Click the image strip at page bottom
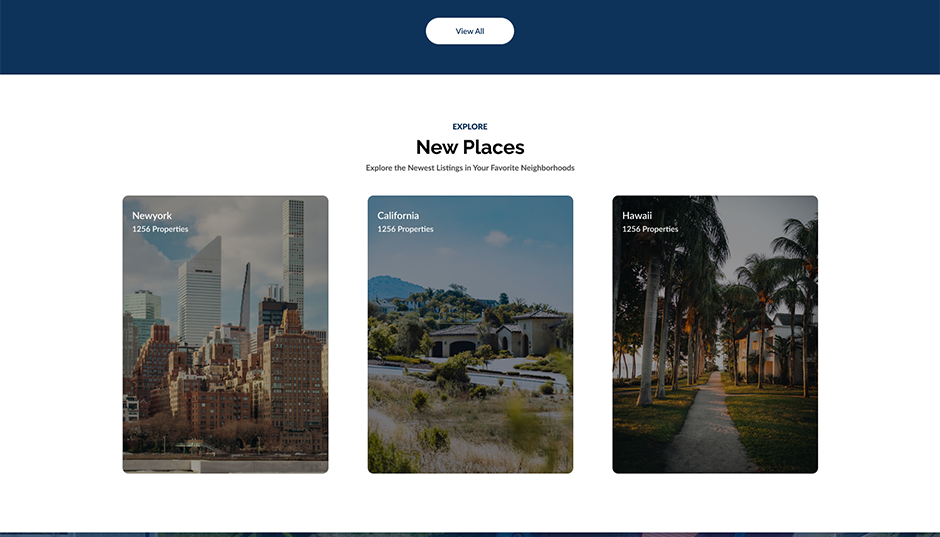This screenshot has width=940, height=537. coord(469,534)
